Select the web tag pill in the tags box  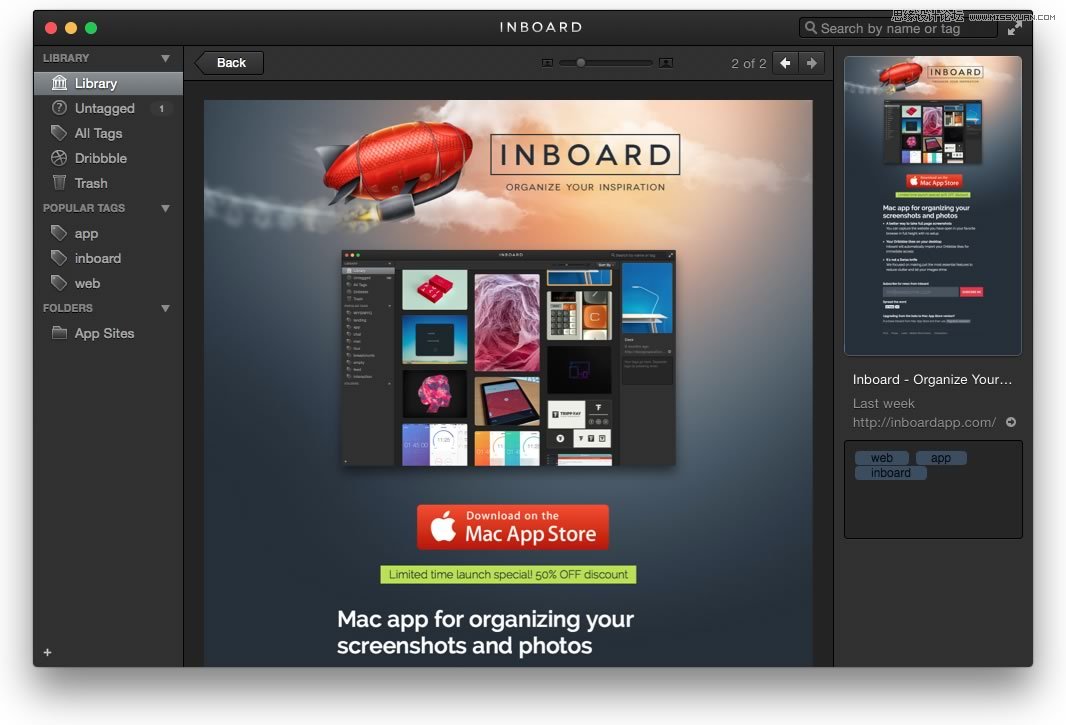882,458
